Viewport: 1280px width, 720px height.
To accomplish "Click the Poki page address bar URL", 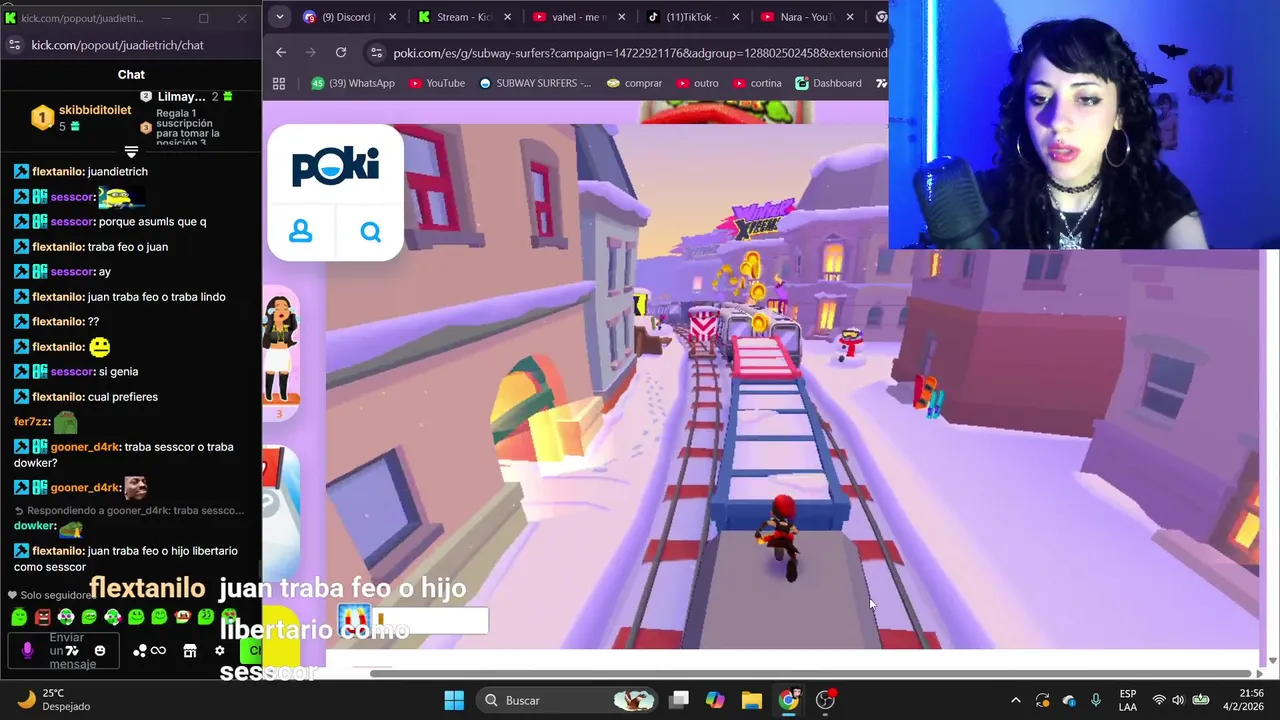I will (x=639, y=53).
